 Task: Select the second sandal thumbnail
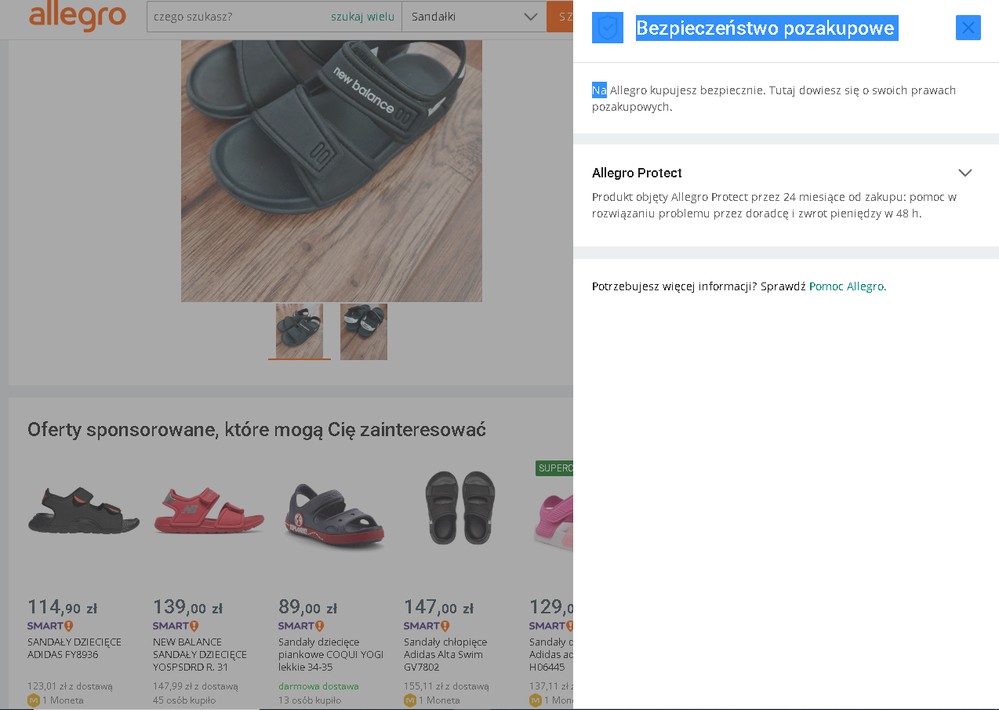click(x=364, y=331)
